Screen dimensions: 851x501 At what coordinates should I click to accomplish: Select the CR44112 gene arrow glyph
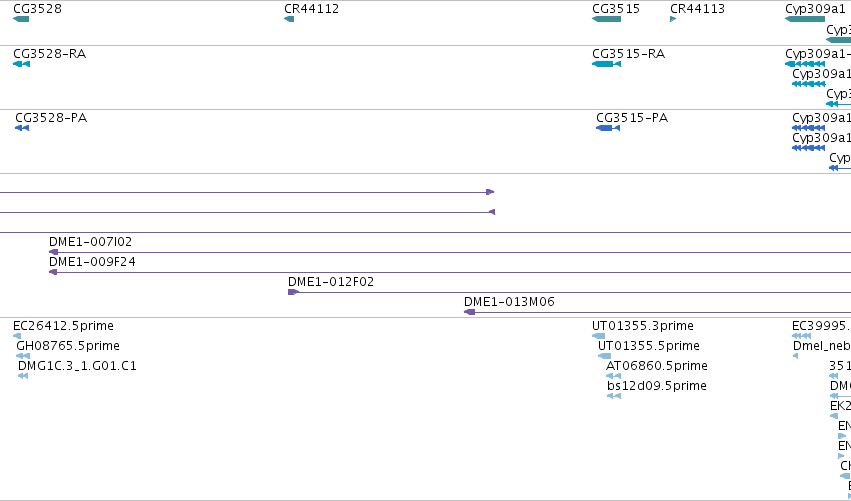point(289,20)
